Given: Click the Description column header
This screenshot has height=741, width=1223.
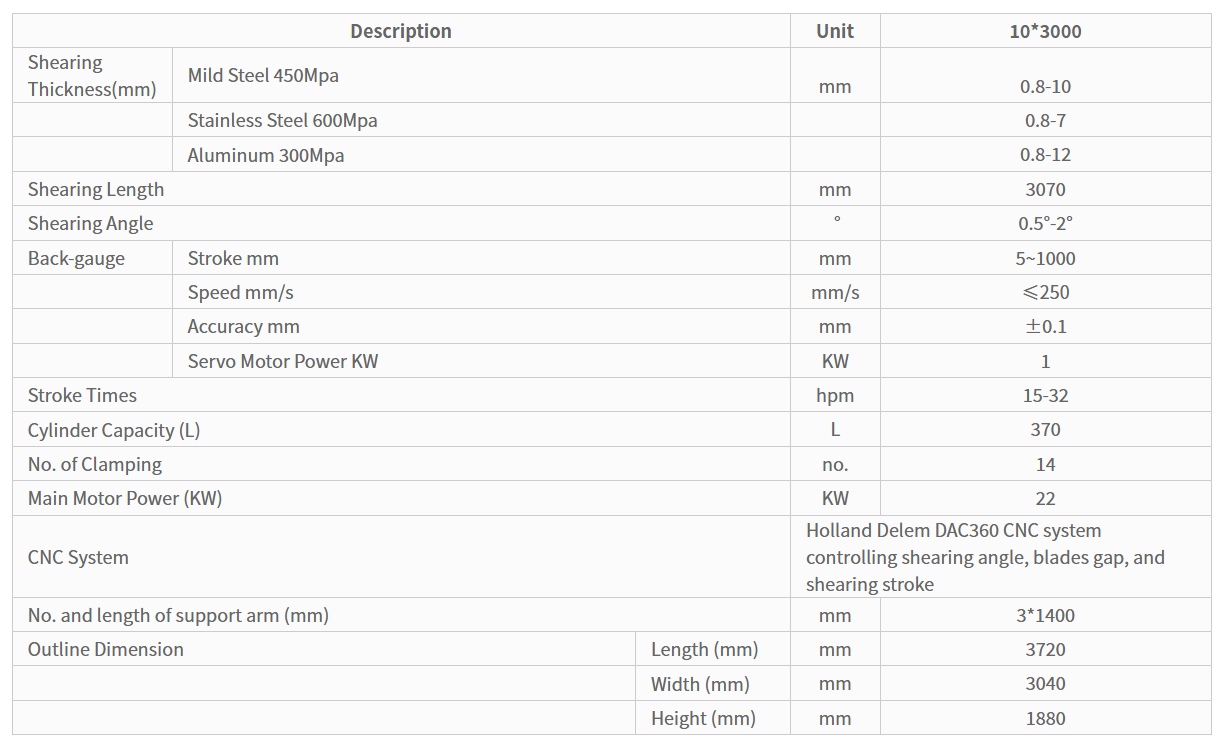Looking at the screenshot, I should coord(401,31).
